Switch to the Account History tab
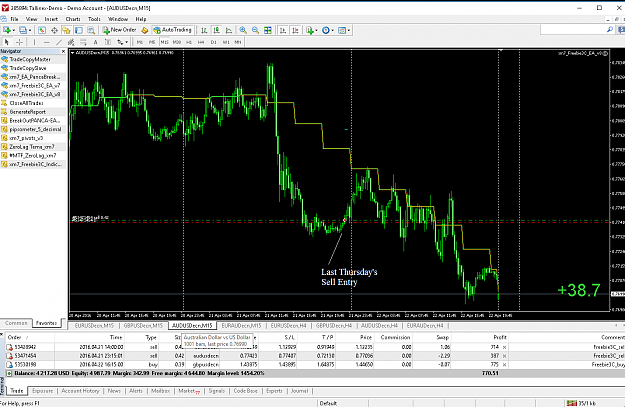 [80, 391]
